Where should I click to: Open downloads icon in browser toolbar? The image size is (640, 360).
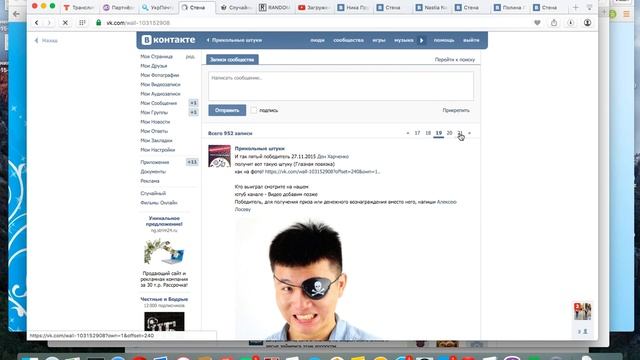pyautogui.click(x=571, y=23)
